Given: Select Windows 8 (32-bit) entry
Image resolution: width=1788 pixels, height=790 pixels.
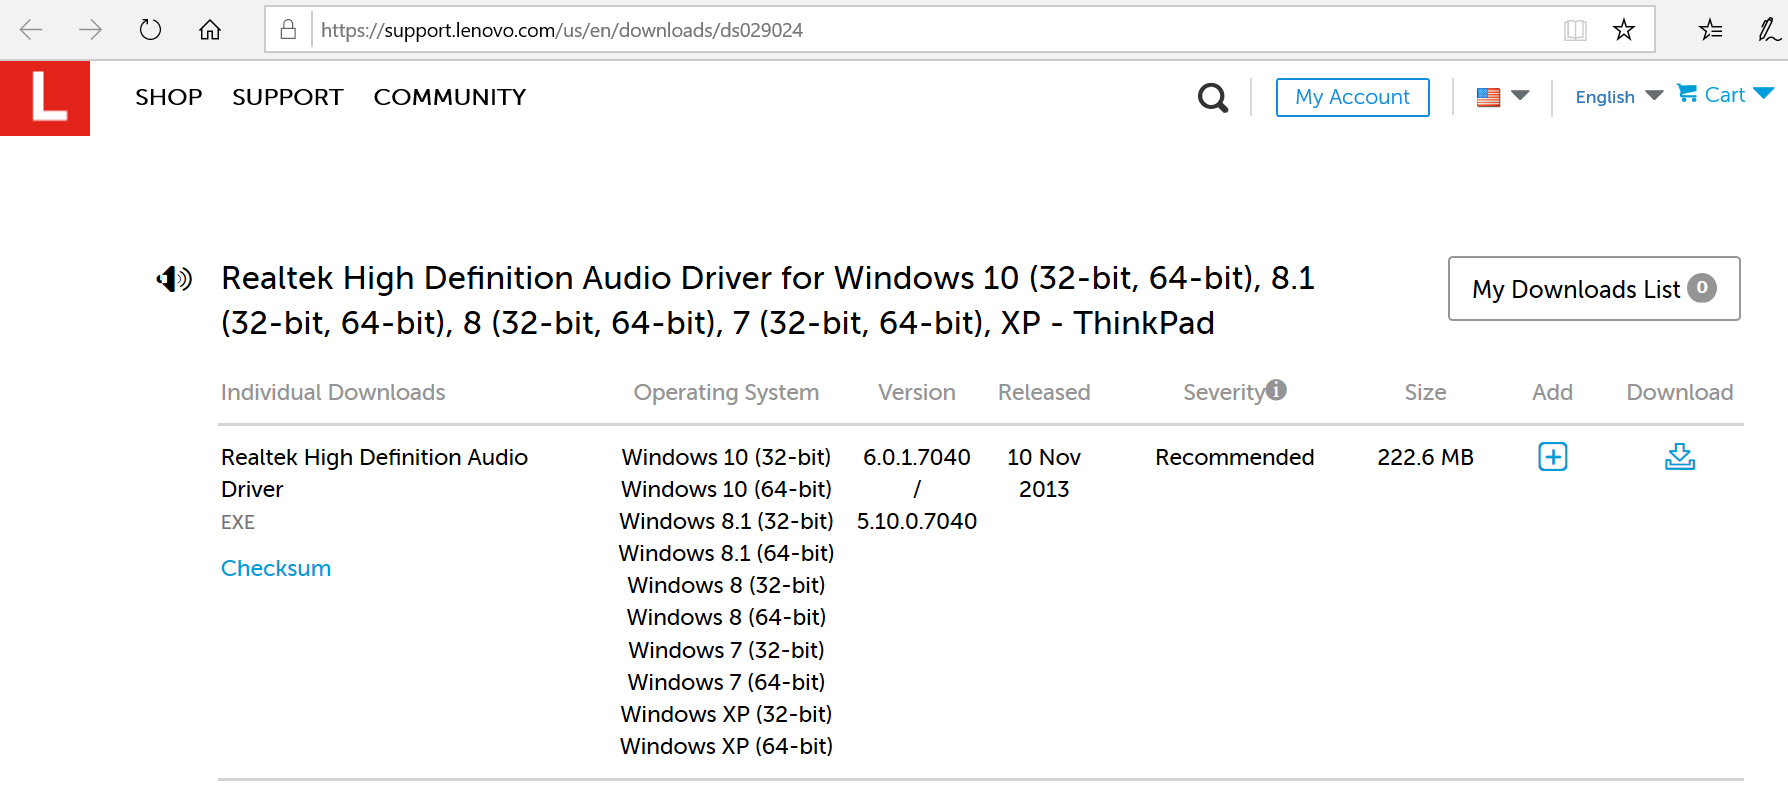Looking at the screenshot, I should pos(726,585).
